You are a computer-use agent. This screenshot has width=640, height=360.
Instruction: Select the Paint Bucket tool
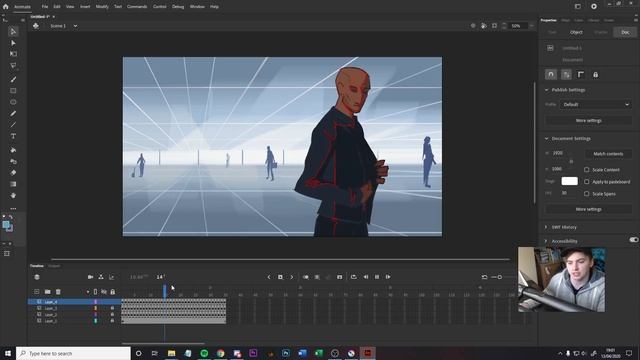point(13,150)
